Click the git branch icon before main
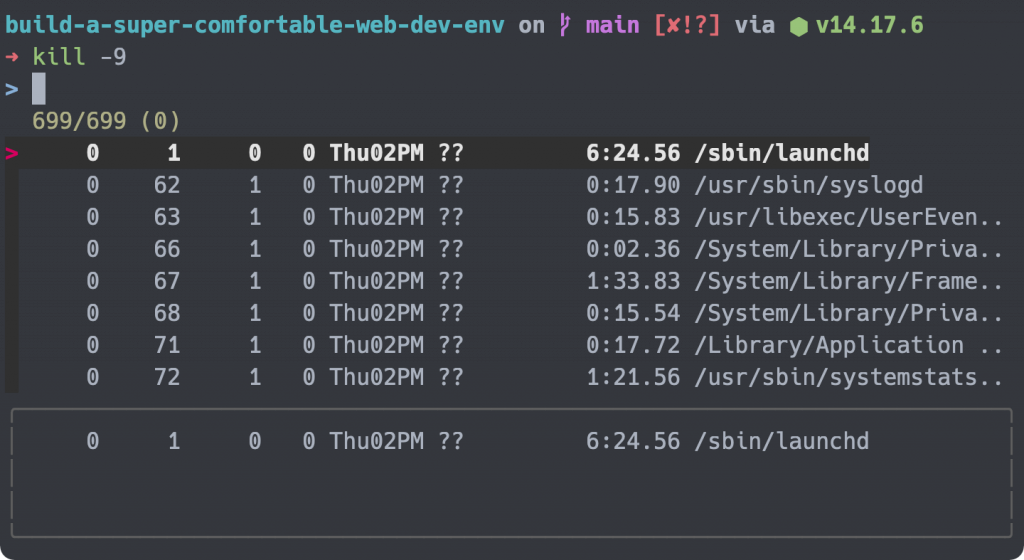This screenshot has height=560, width=1024. [x=565, y=25]
